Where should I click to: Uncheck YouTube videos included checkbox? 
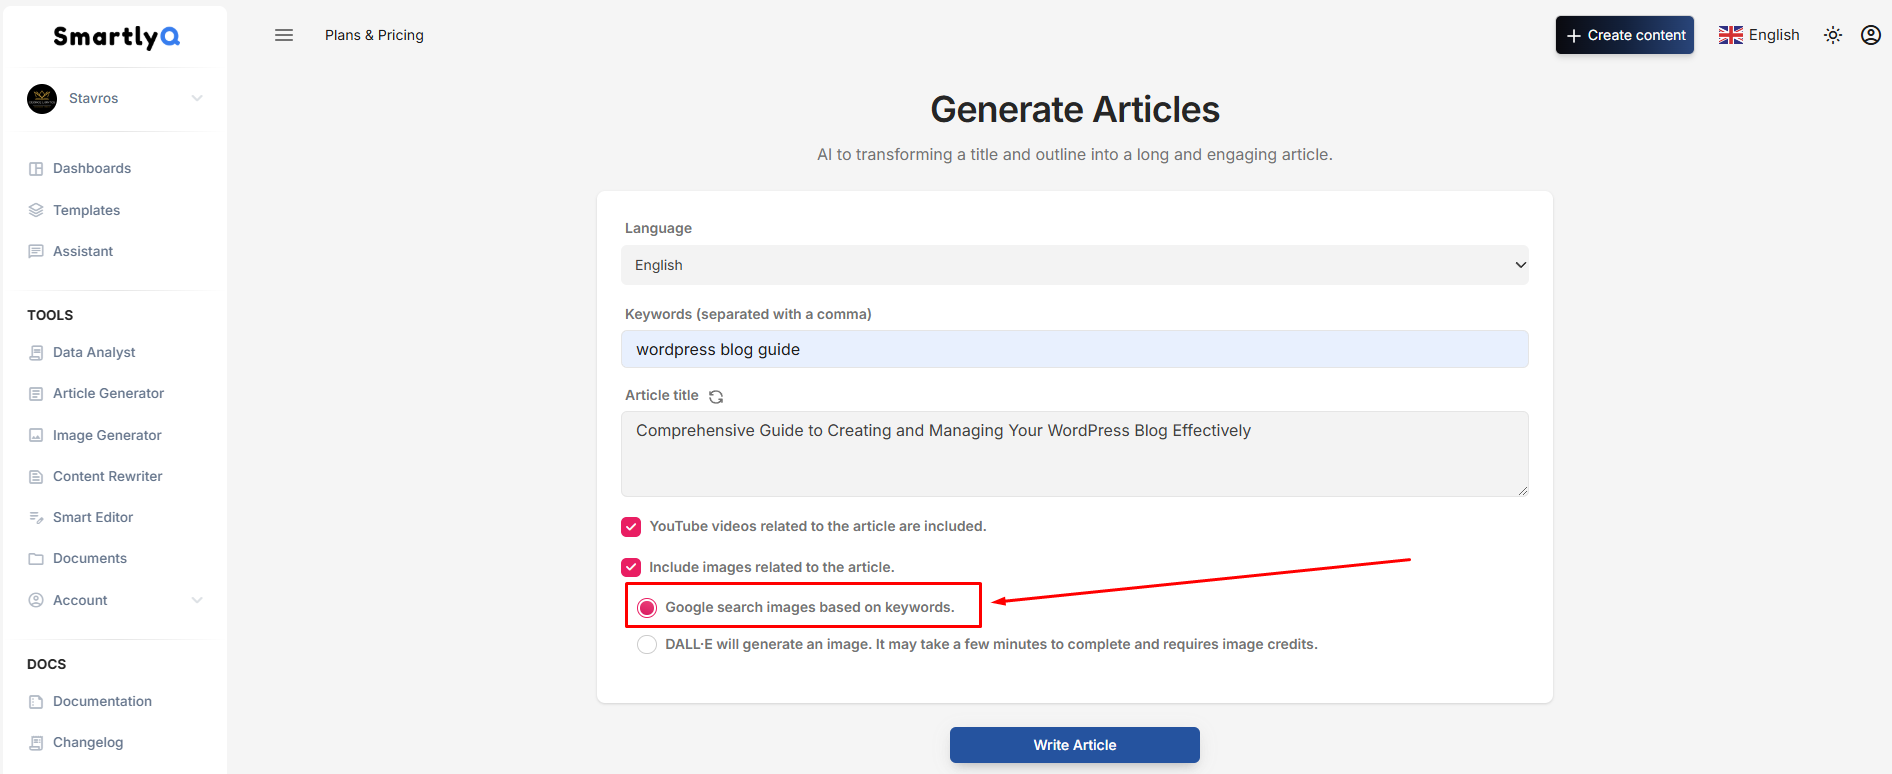point(631,527)
